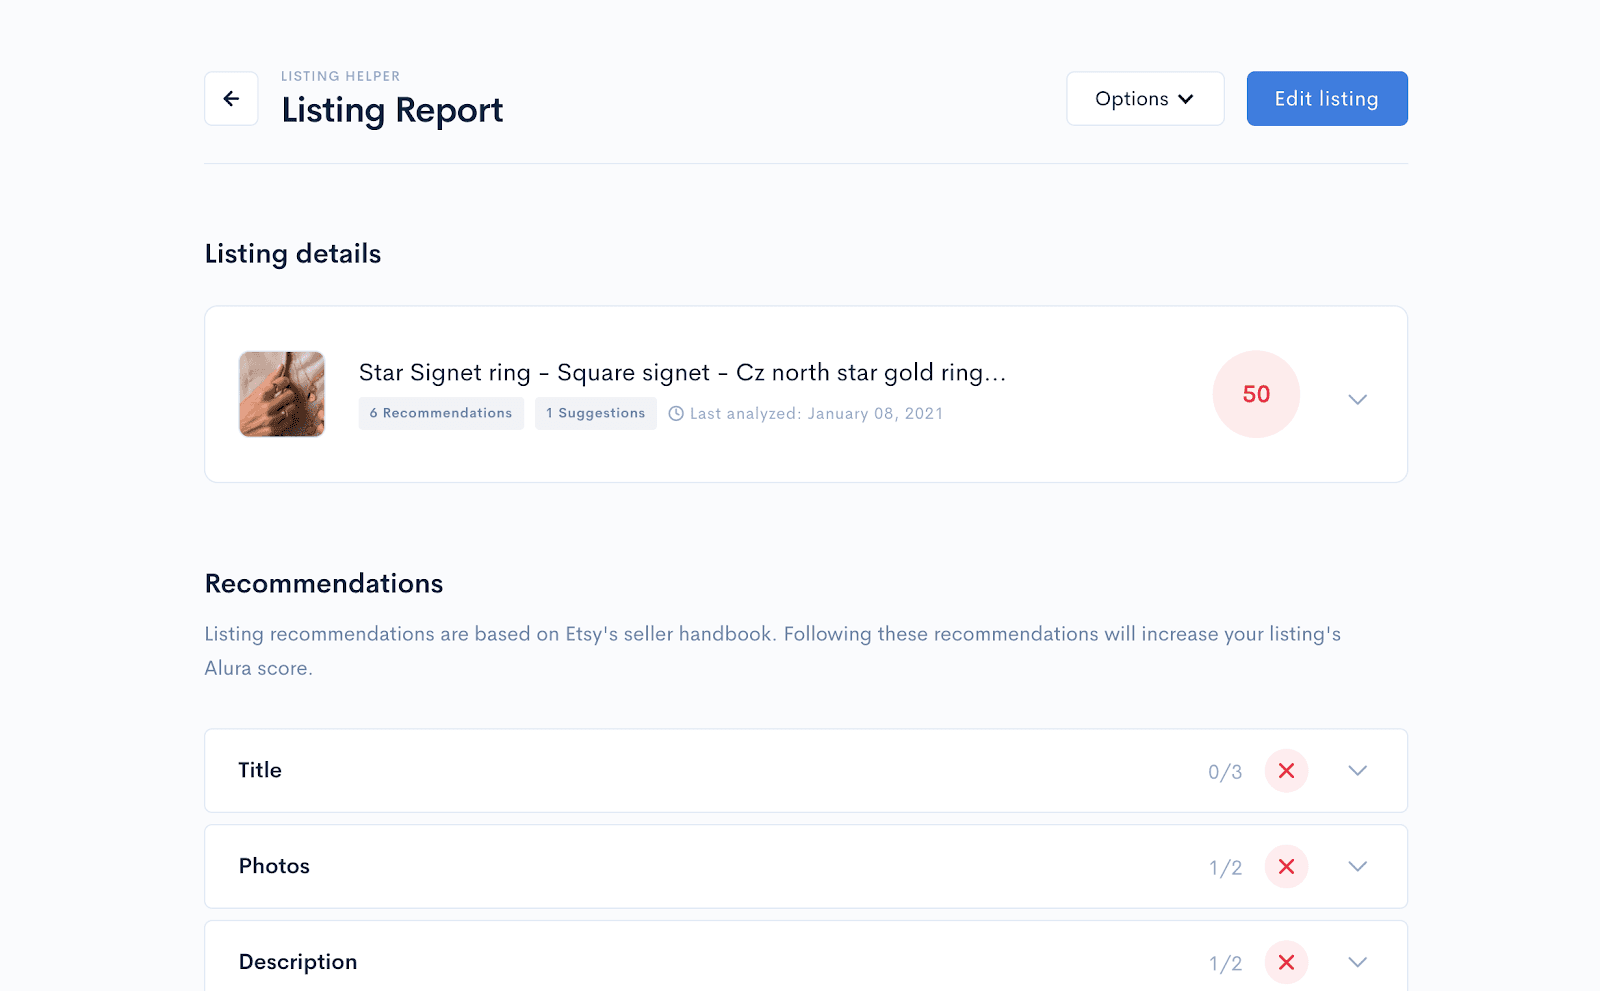Click the Listing Report page heading
Image resolution: width=1600 pixels, height=991 pixels.
(x=392, y=110)
